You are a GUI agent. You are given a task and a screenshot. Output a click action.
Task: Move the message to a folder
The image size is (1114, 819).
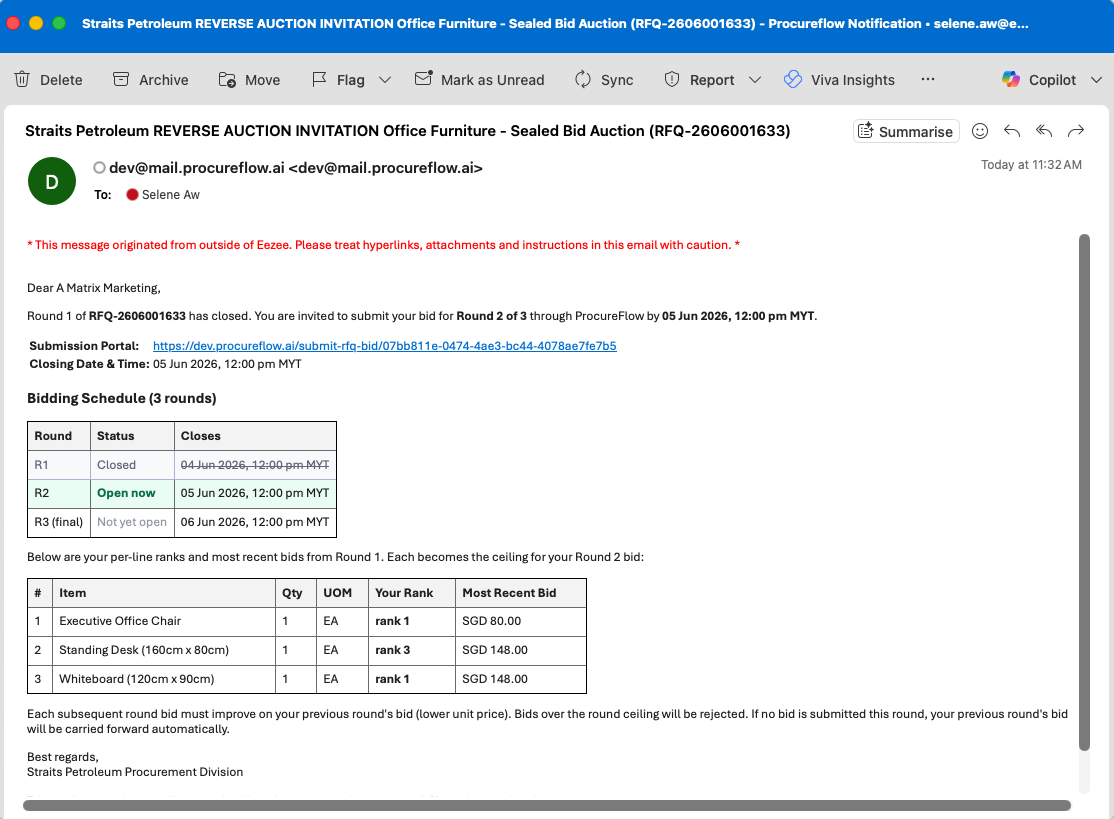(249, 80)
